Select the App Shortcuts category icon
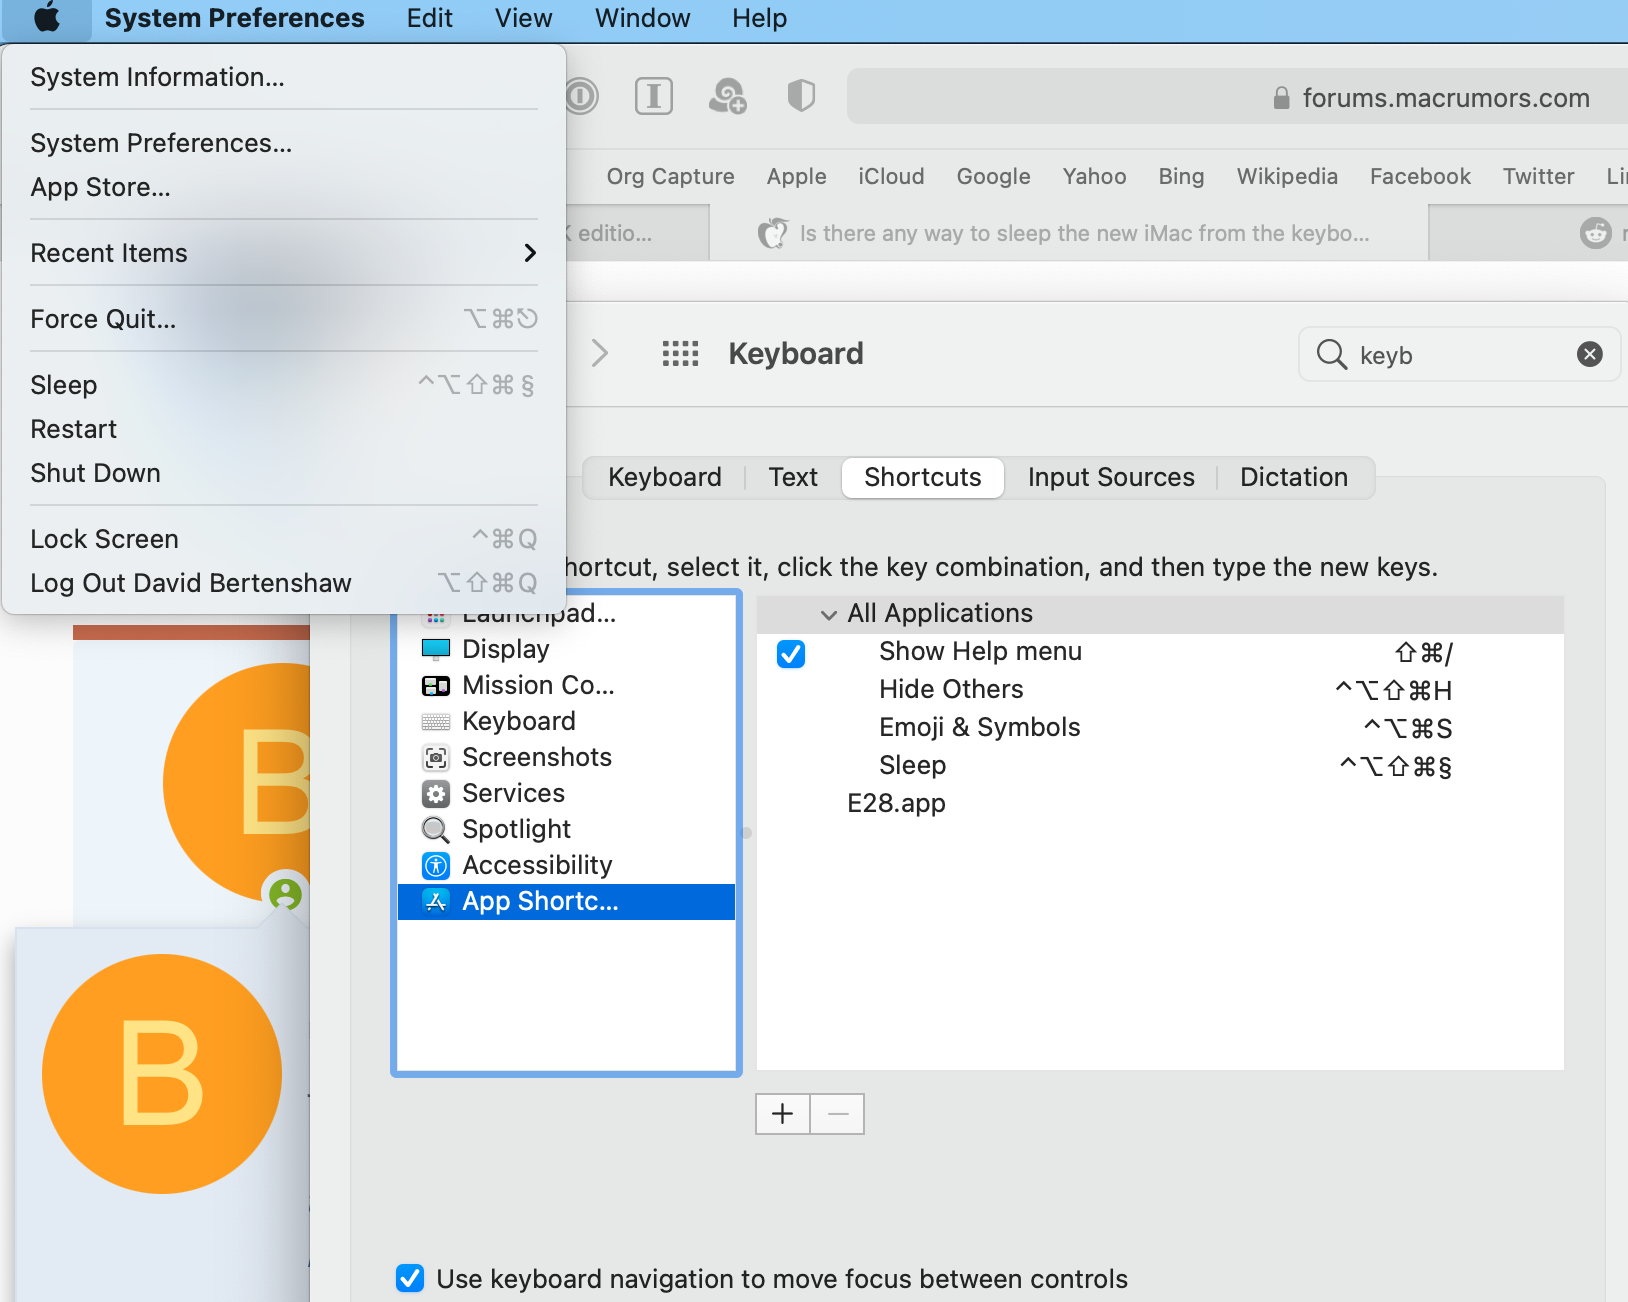The image size is (1628, 1302). (x=436, y=901)
